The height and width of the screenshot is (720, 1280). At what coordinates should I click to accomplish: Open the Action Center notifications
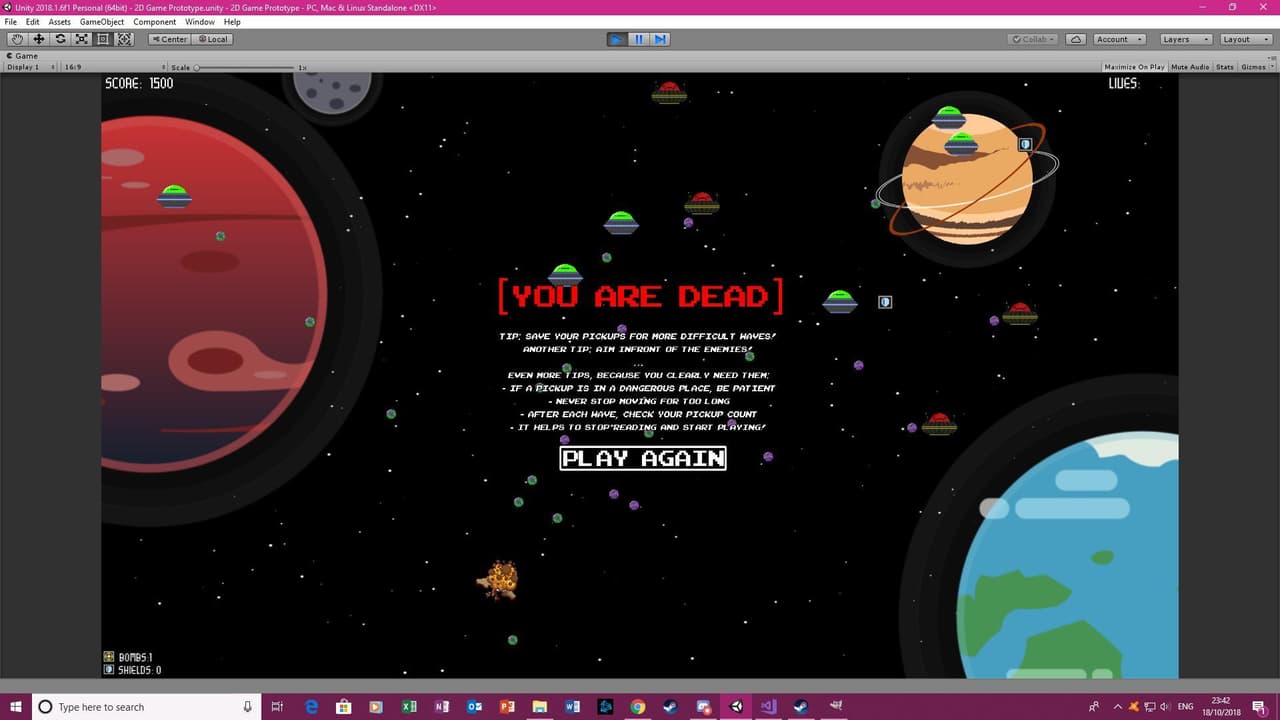(x=1261, y=707)
